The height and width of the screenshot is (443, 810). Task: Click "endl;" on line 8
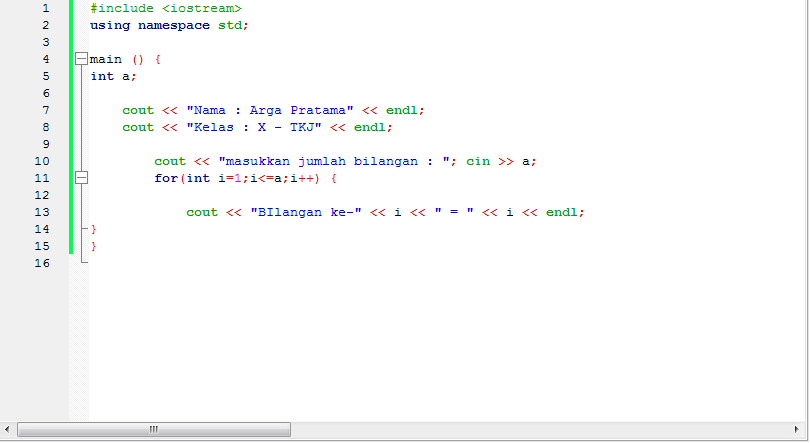pyautogui.click(x=373, y=128)
